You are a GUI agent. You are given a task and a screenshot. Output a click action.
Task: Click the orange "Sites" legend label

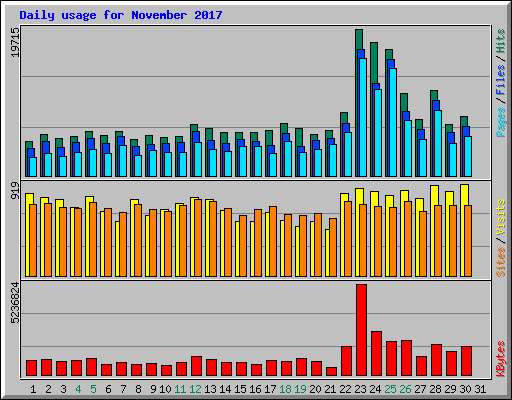(501, 262)
